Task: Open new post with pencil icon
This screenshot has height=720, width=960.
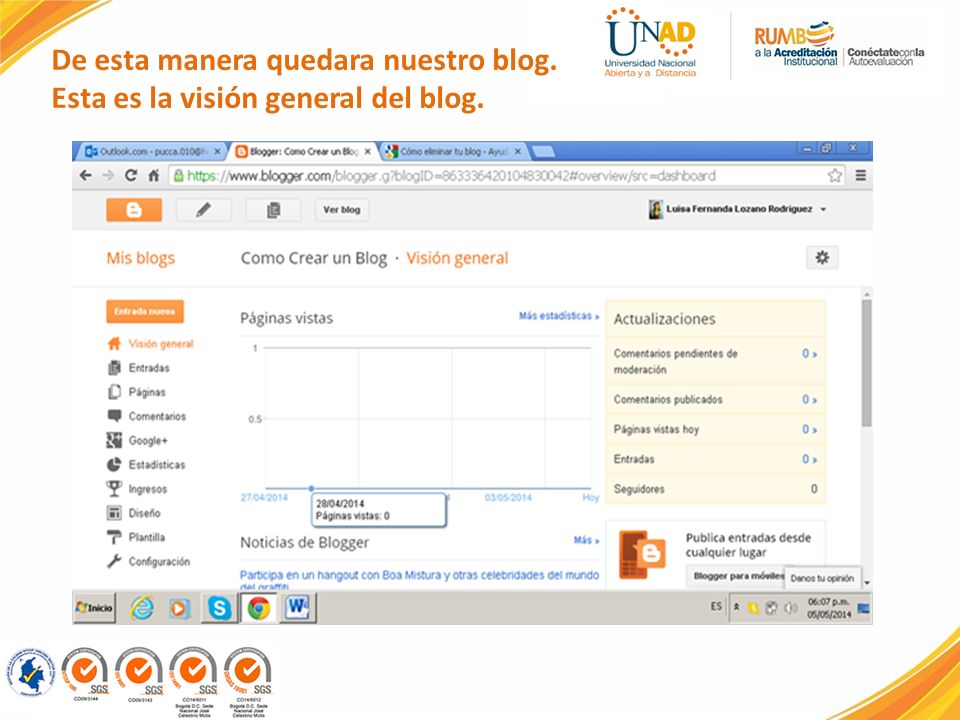Action: 203,209
